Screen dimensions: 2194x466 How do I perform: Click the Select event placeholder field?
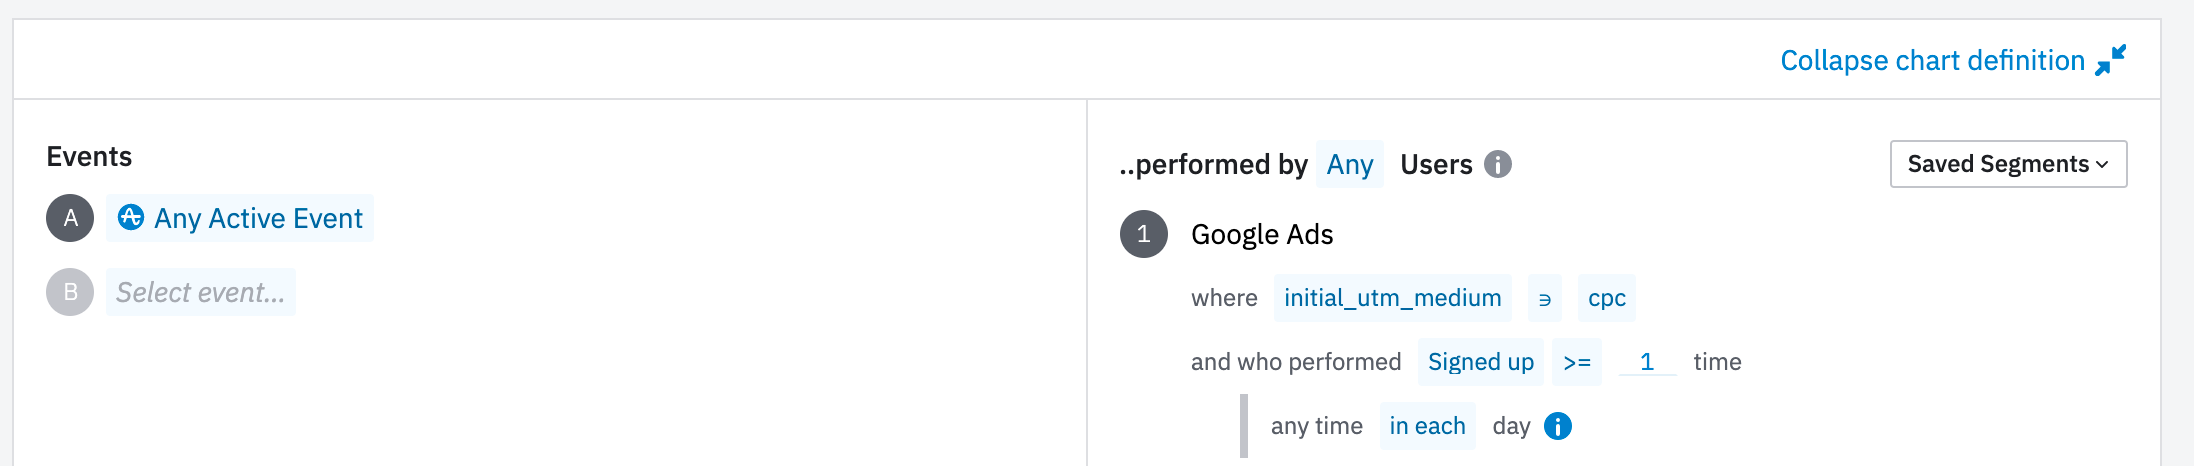[x=200, y=292]
